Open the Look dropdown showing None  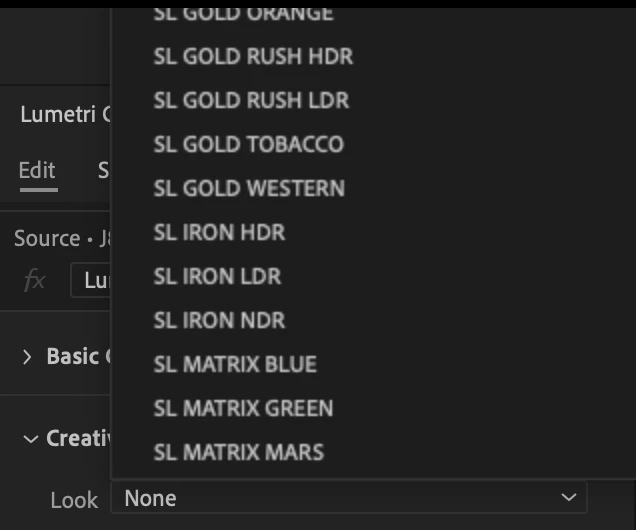coord(349,498)
